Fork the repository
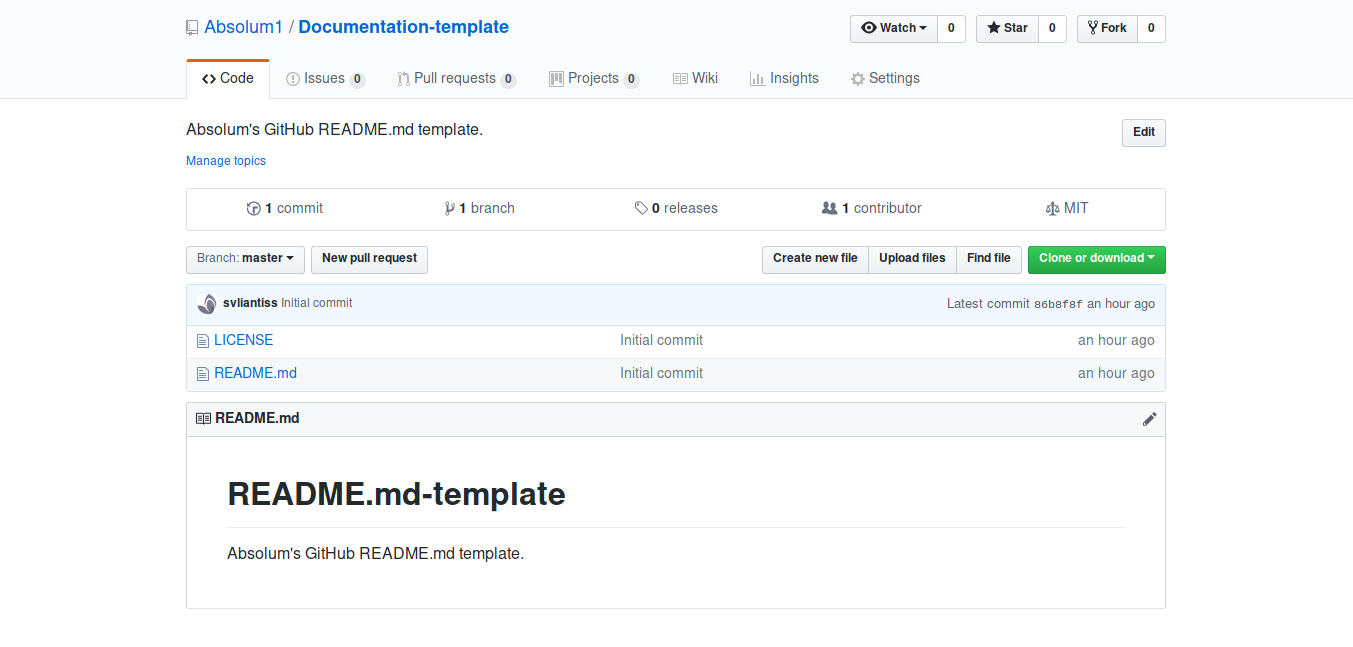The image size is (1353, 647). [x=1106, y=28]
